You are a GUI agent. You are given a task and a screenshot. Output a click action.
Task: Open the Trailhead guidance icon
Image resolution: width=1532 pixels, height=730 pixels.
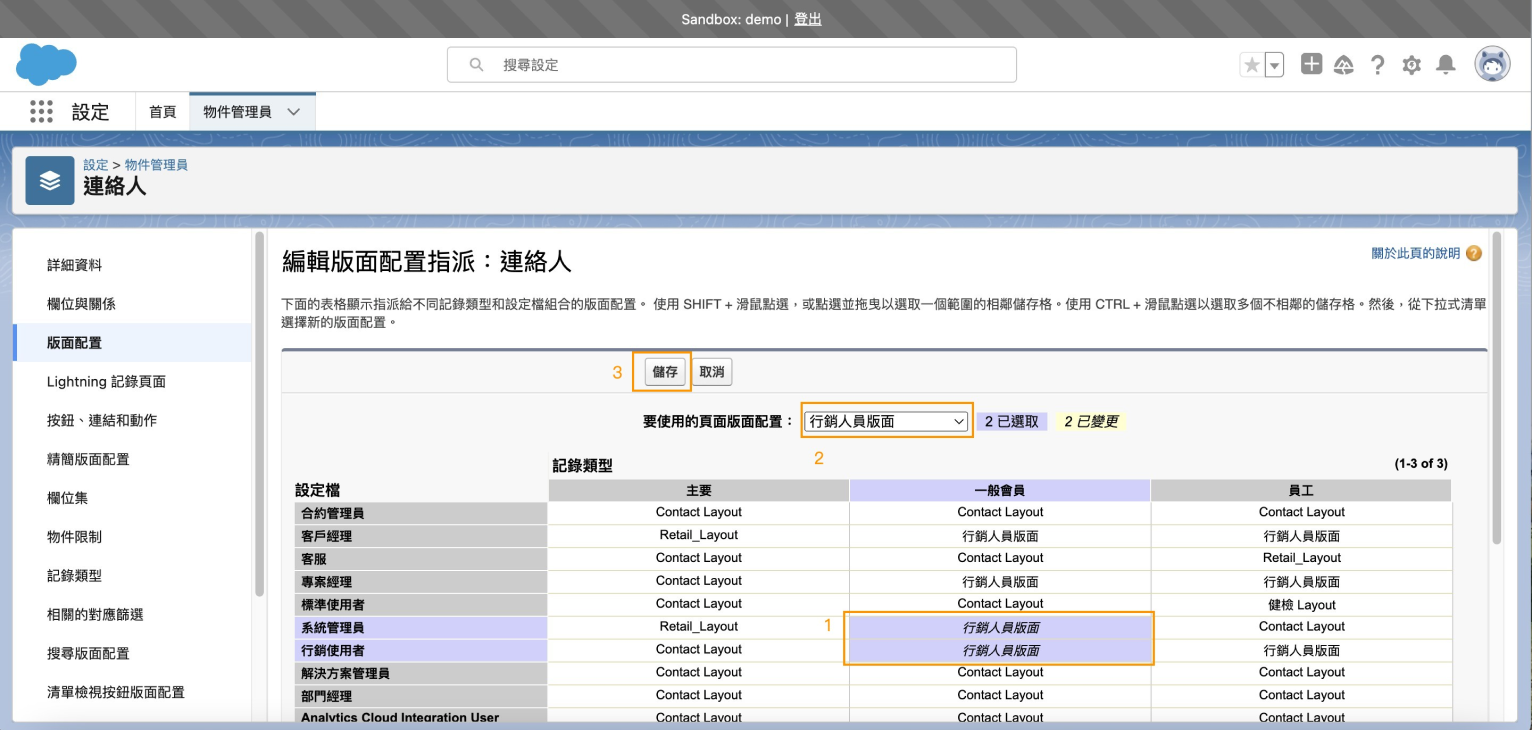(x=1344, y=65)
